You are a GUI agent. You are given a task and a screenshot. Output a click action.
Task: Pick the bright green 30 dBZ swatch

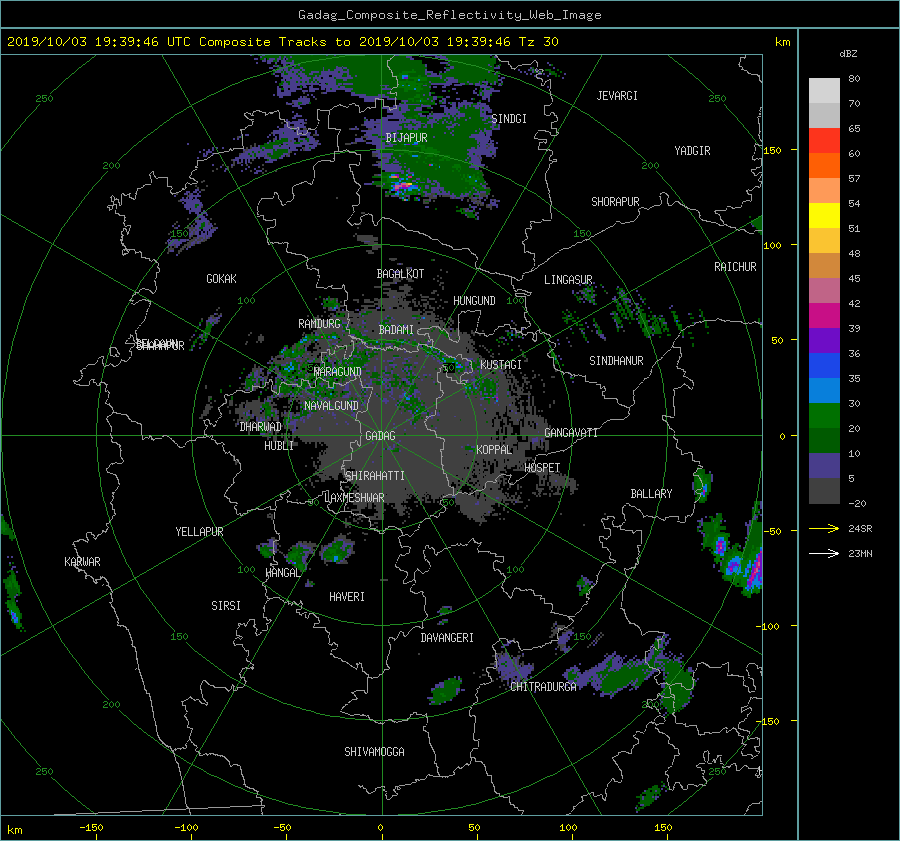click(824, 415)
